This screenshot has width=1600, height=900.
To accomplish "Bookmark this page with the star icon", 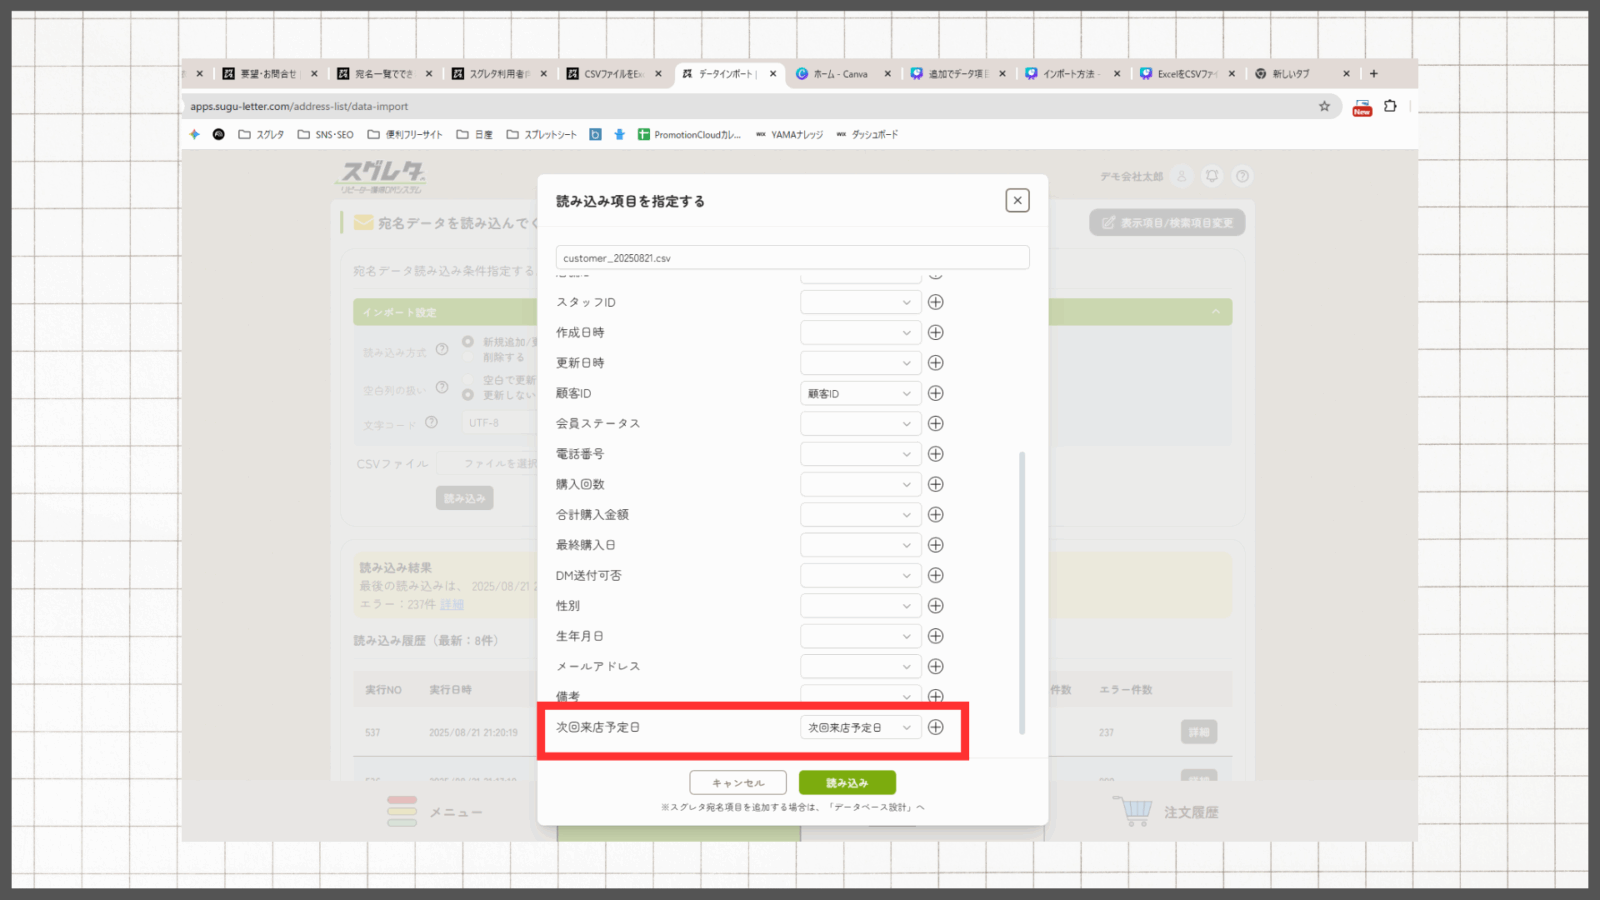I will pyautogui.click(x=1324, y=106).
